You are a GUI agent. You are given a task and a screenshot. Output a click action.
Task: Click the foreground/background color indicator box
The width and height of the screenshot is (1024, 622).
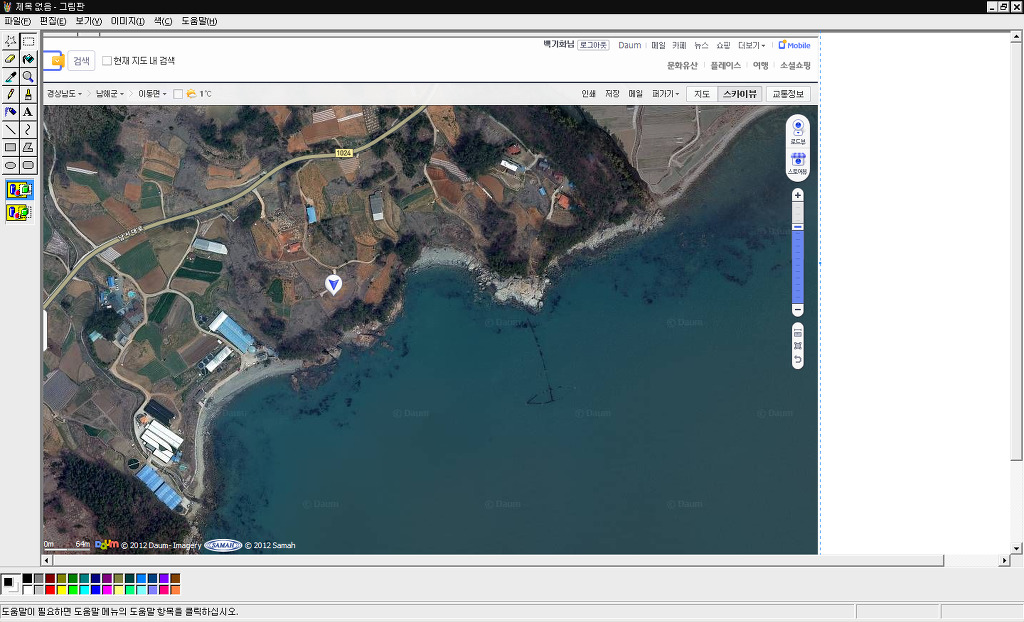(x=10, y=583)
